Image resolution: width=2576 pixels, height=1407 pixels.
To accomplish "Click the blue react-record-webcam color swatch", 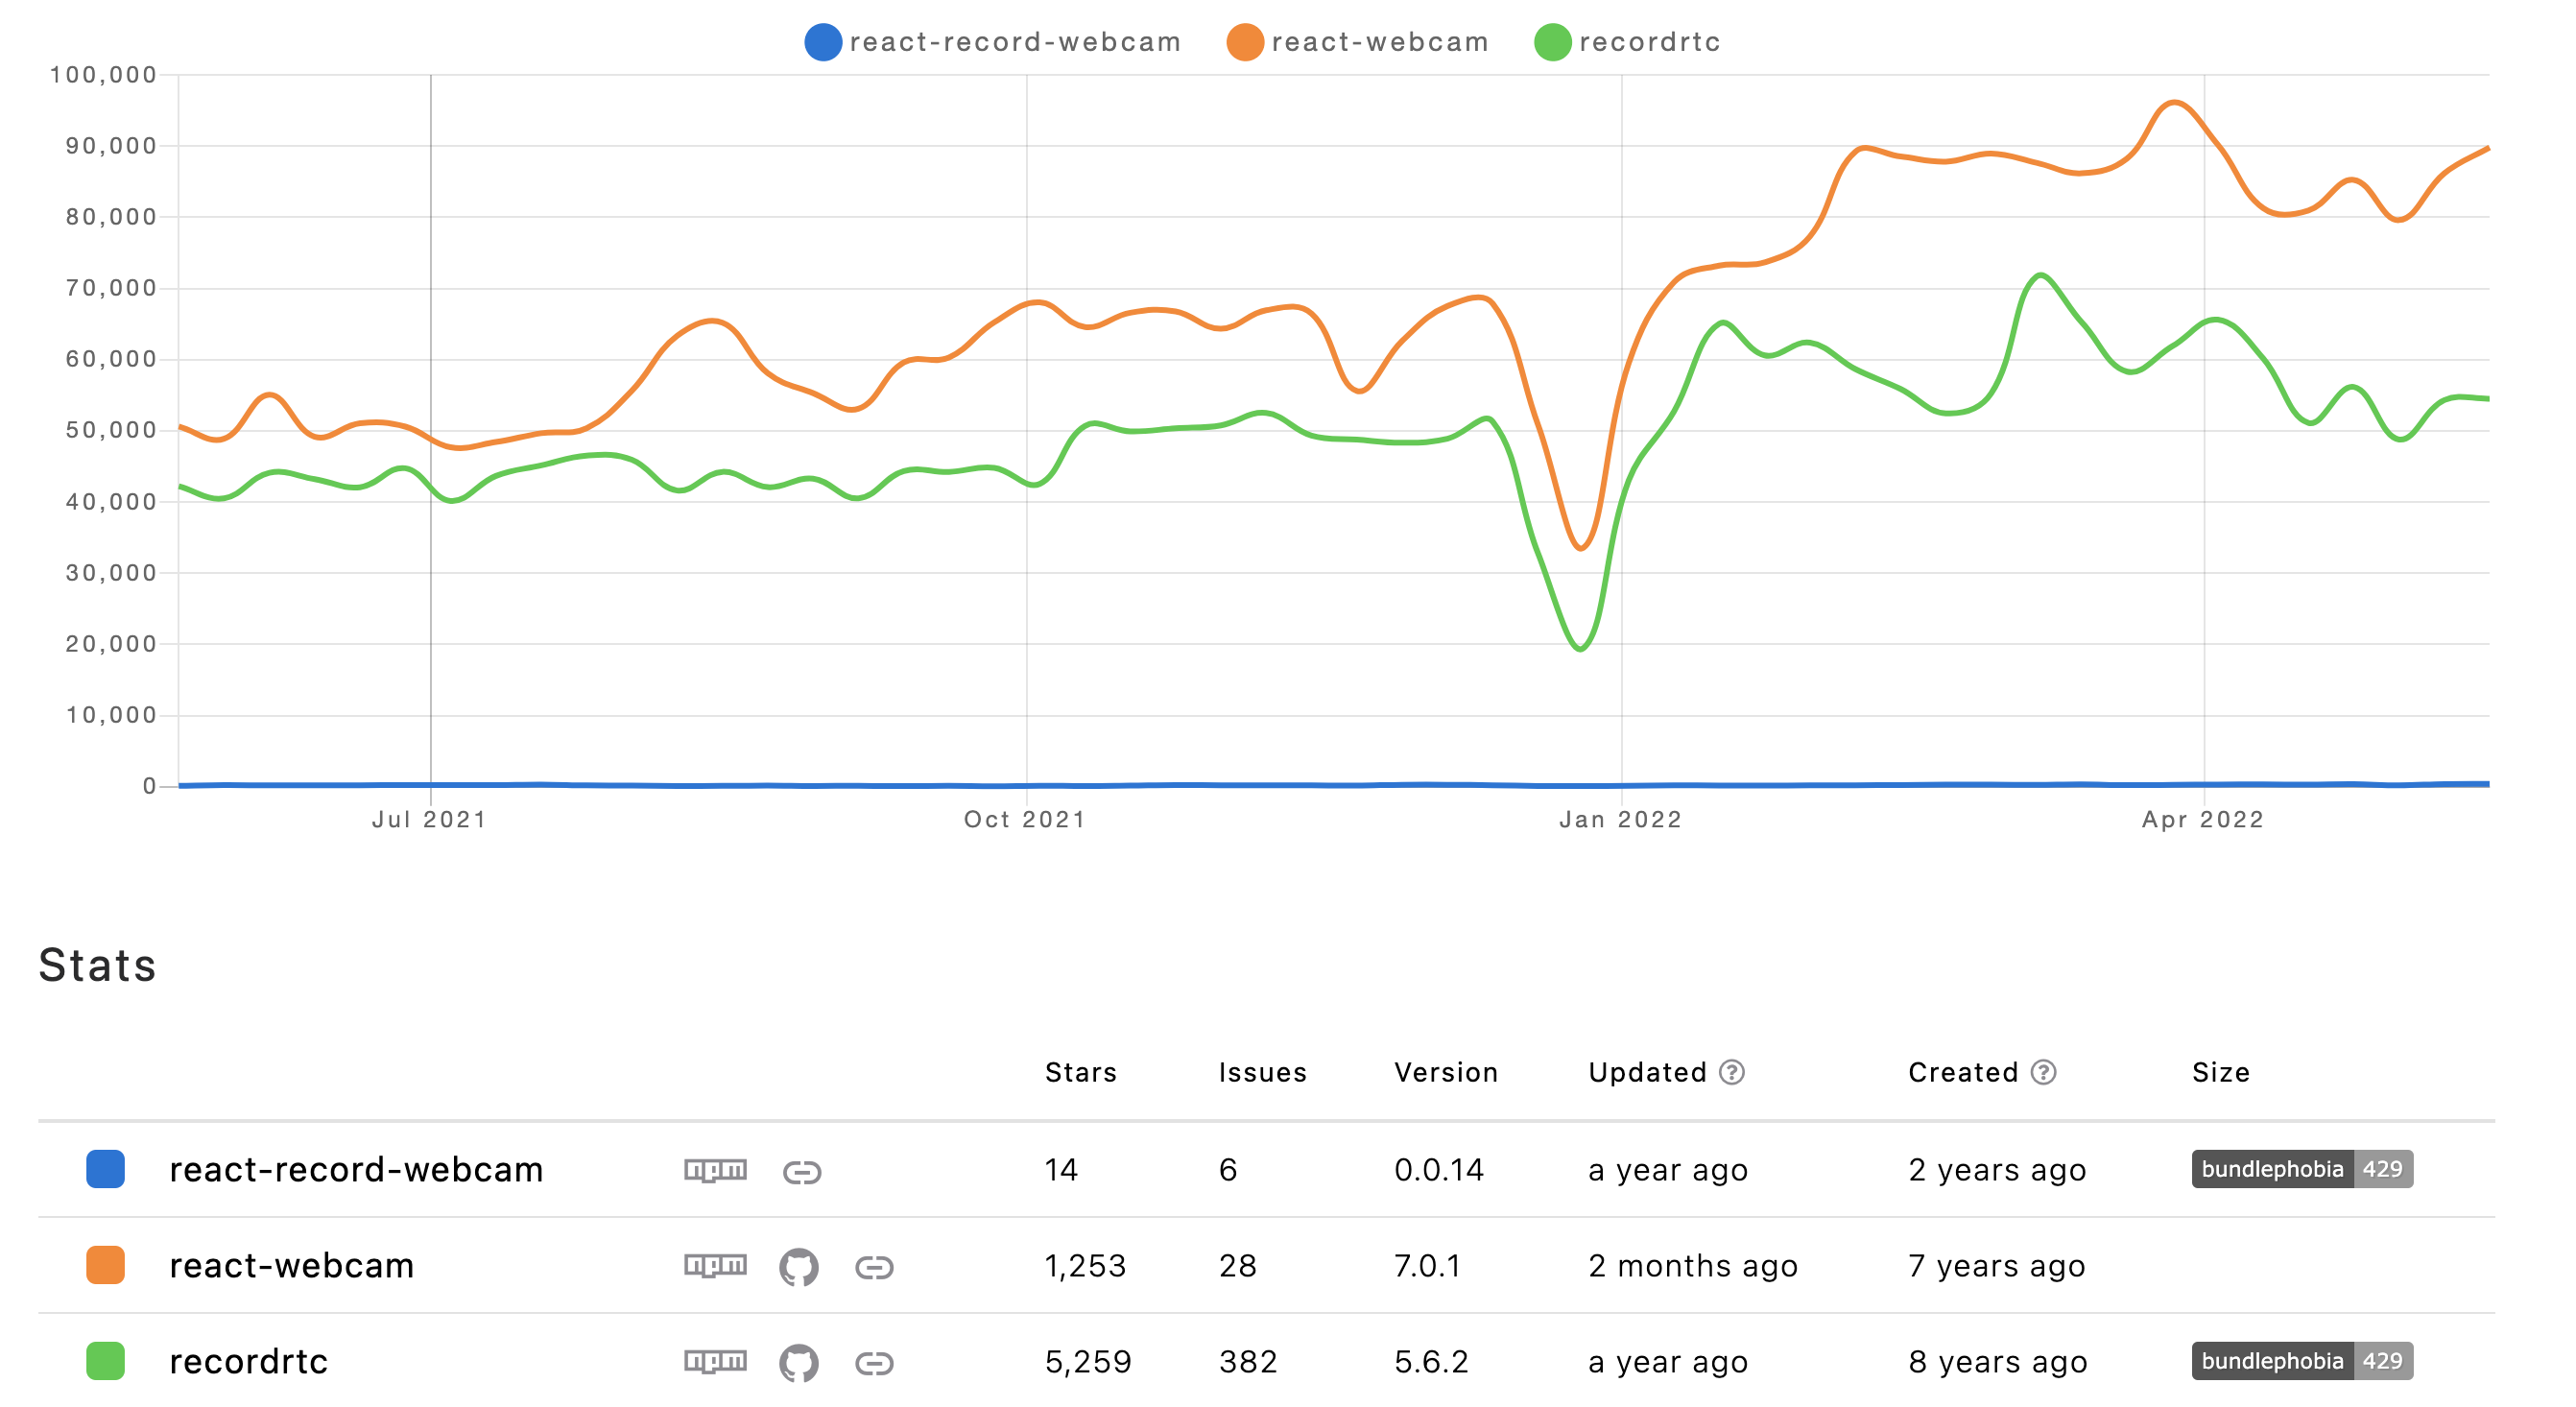I will (x=105, y=1169).
